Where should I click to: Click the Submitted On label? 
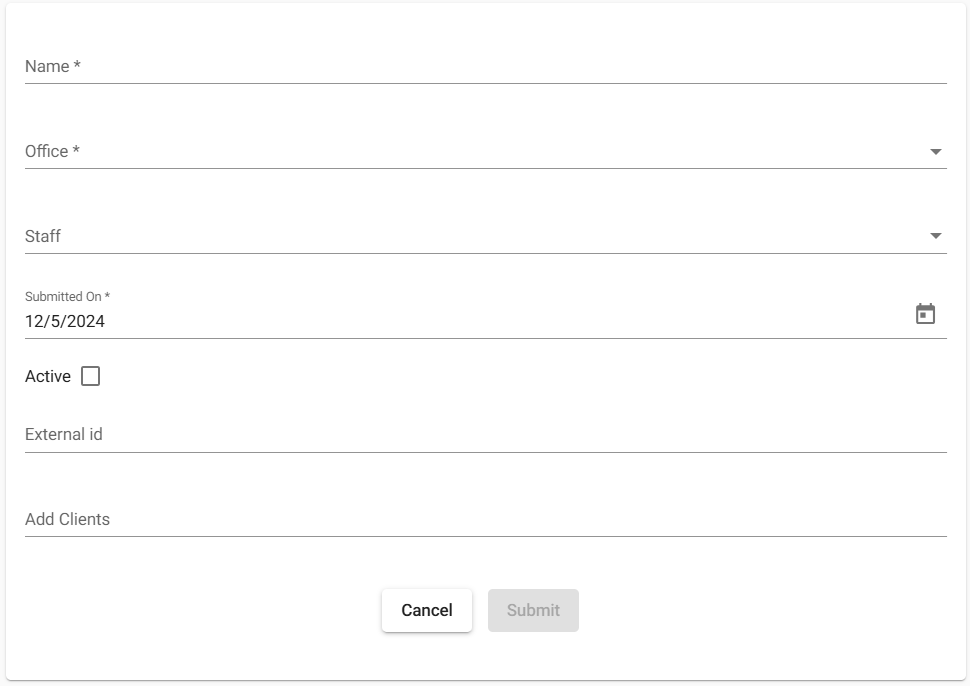point(67,296)
